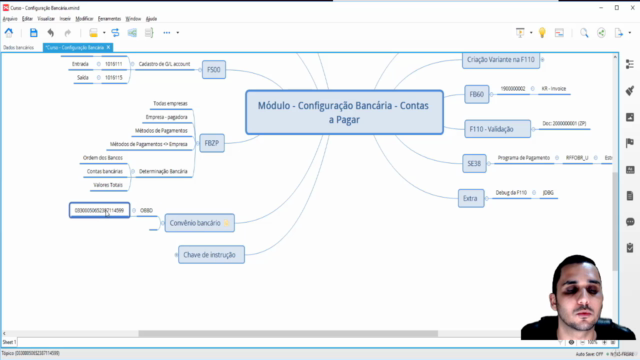Select the Sheet 1 tab

9,342
